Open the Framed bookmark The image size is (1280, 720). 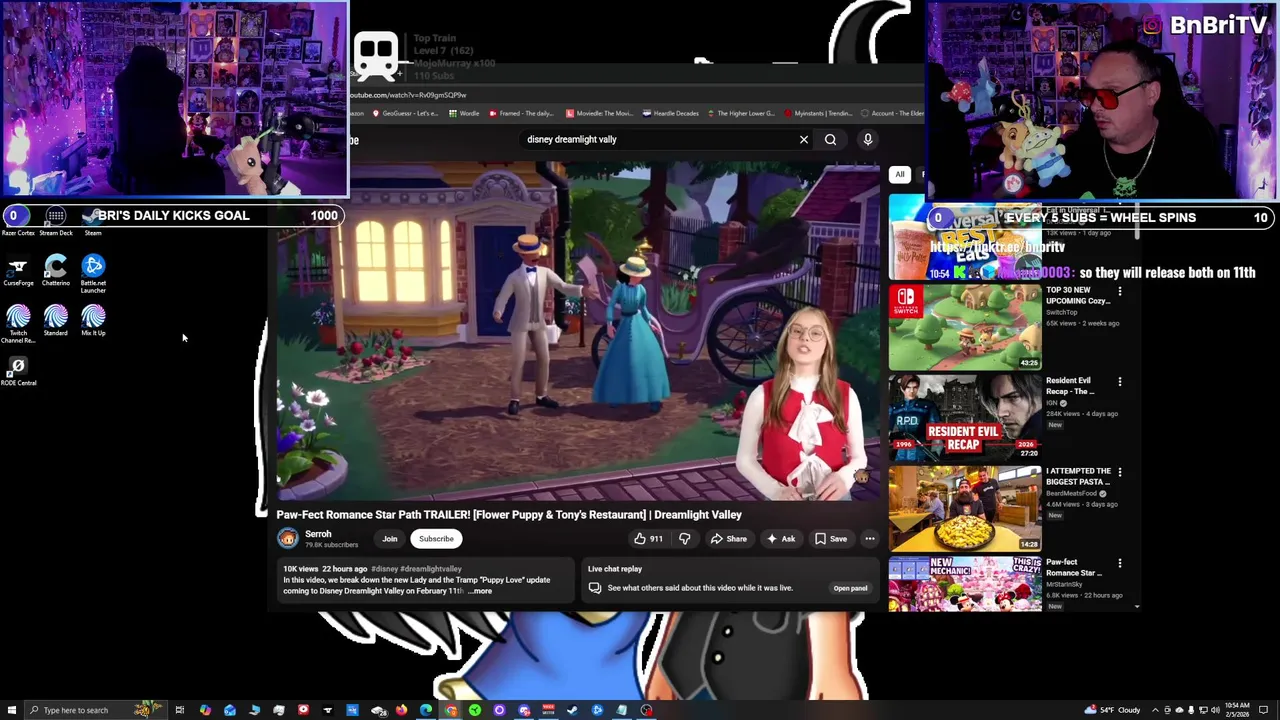tap(520, 113)
